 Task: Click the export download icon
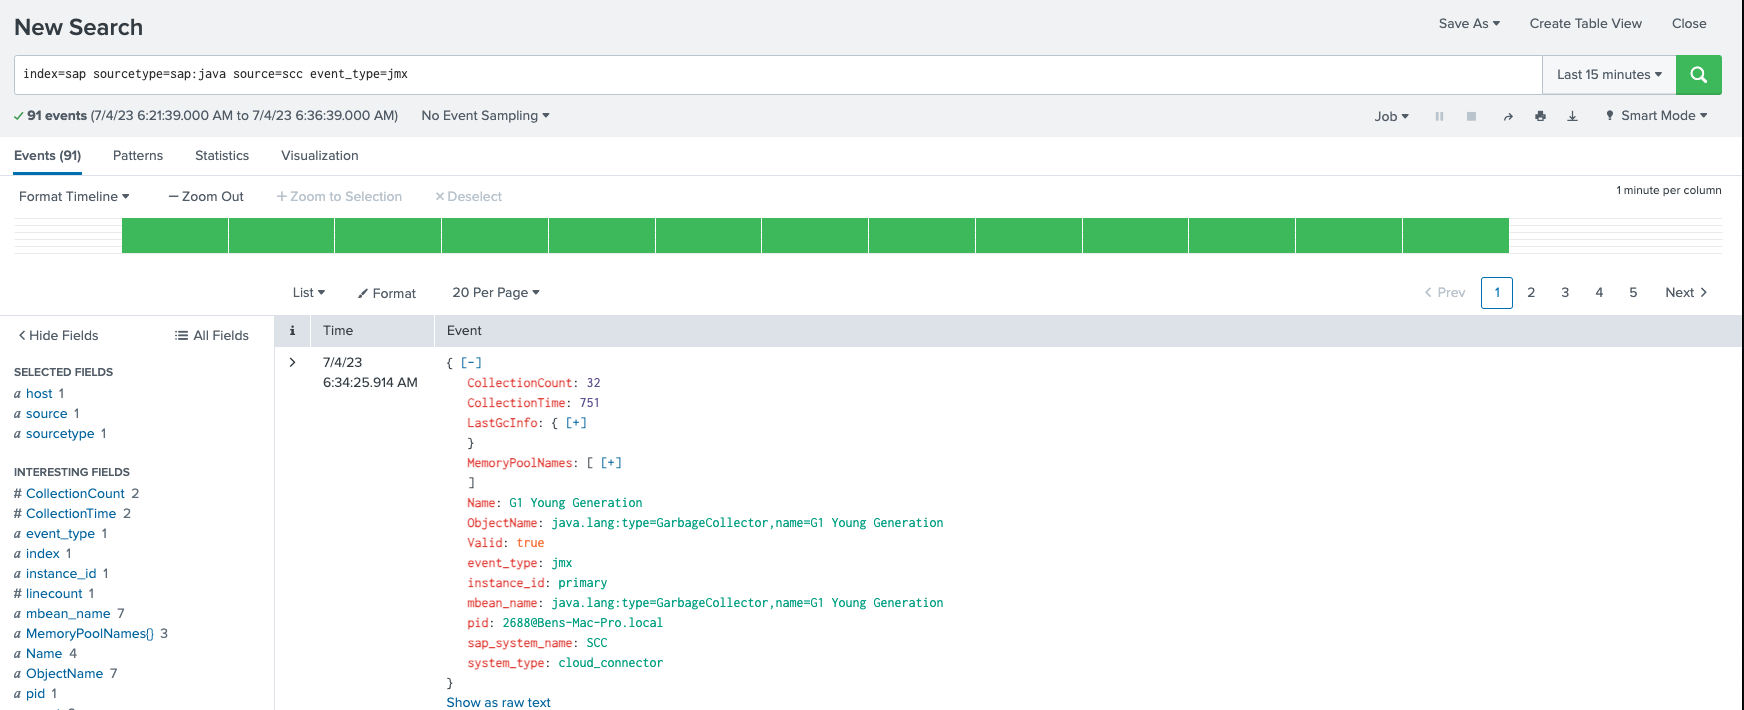(x=1572, y=116)
